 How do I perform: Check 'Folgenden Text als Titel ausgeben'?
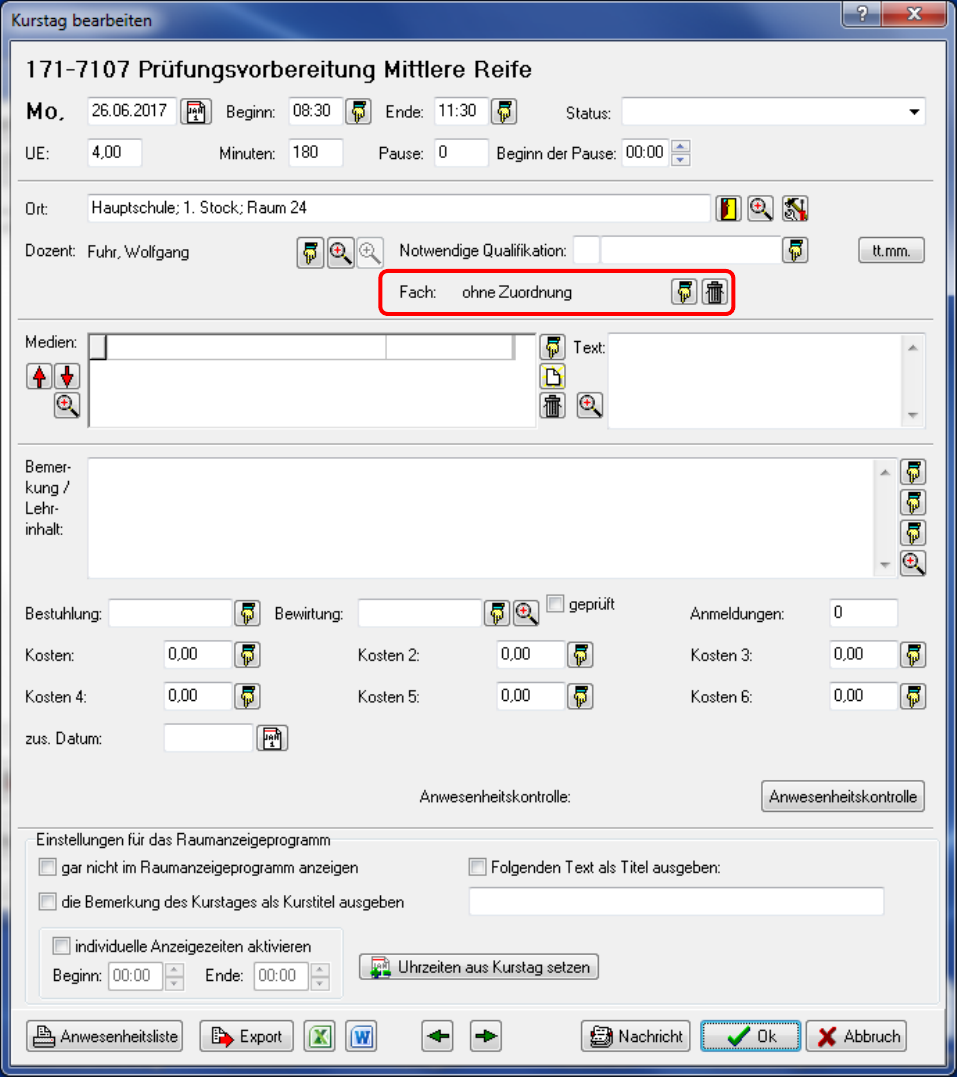pos(477,868)
